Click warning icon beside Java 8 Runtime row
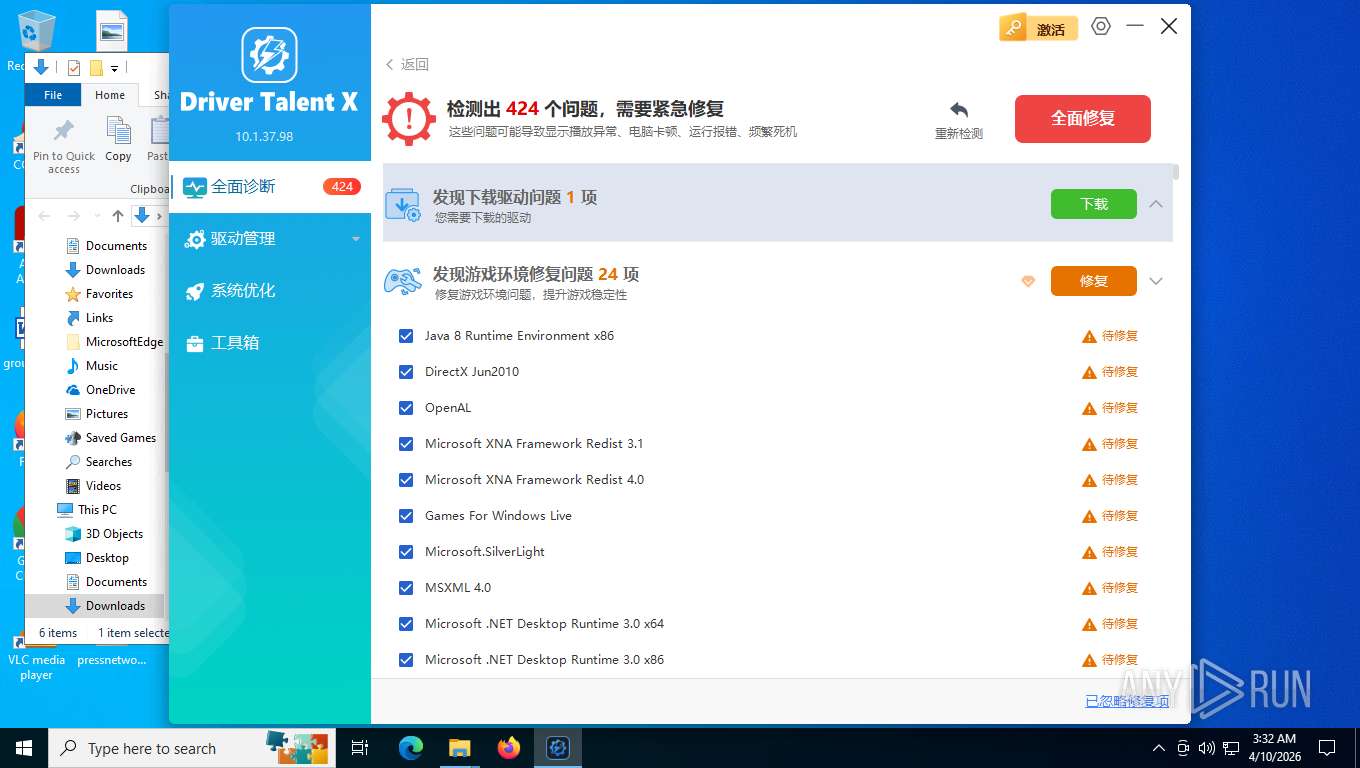 click(x=1090, y=336)
